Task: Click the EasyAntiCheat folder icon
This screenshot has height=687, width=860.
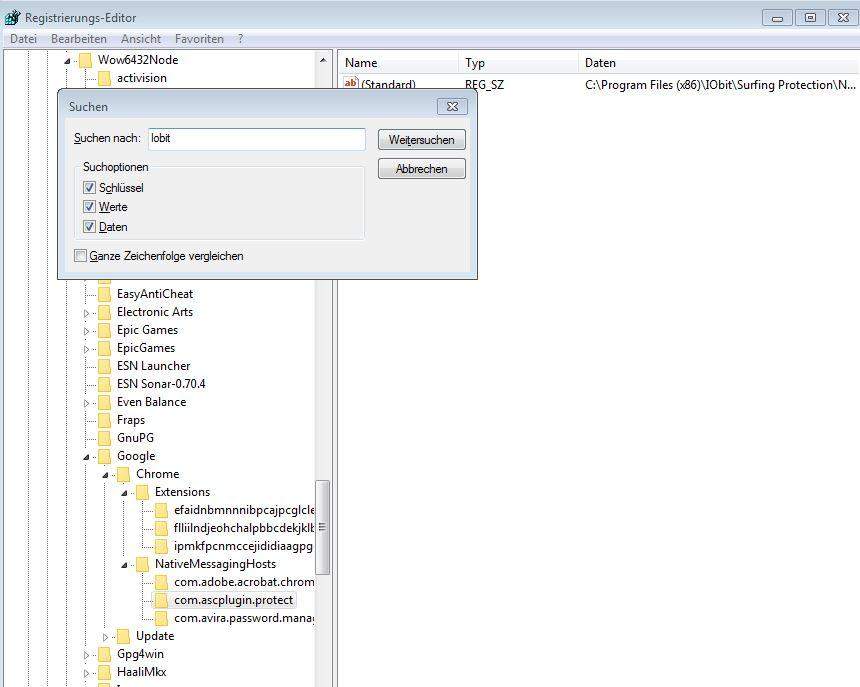Action: (105, 294)
